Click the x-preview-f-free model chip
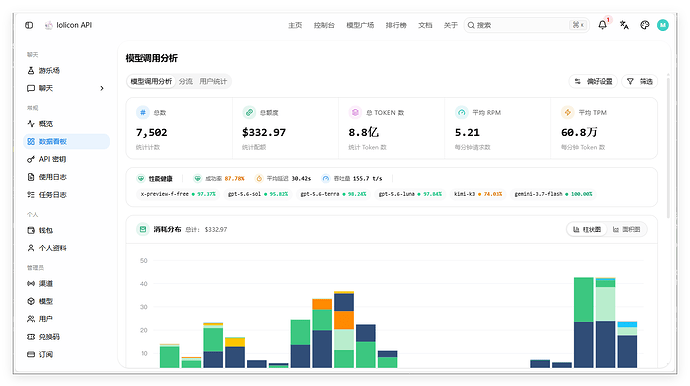Screen dimensions: 690x386 tap(178, 194)
